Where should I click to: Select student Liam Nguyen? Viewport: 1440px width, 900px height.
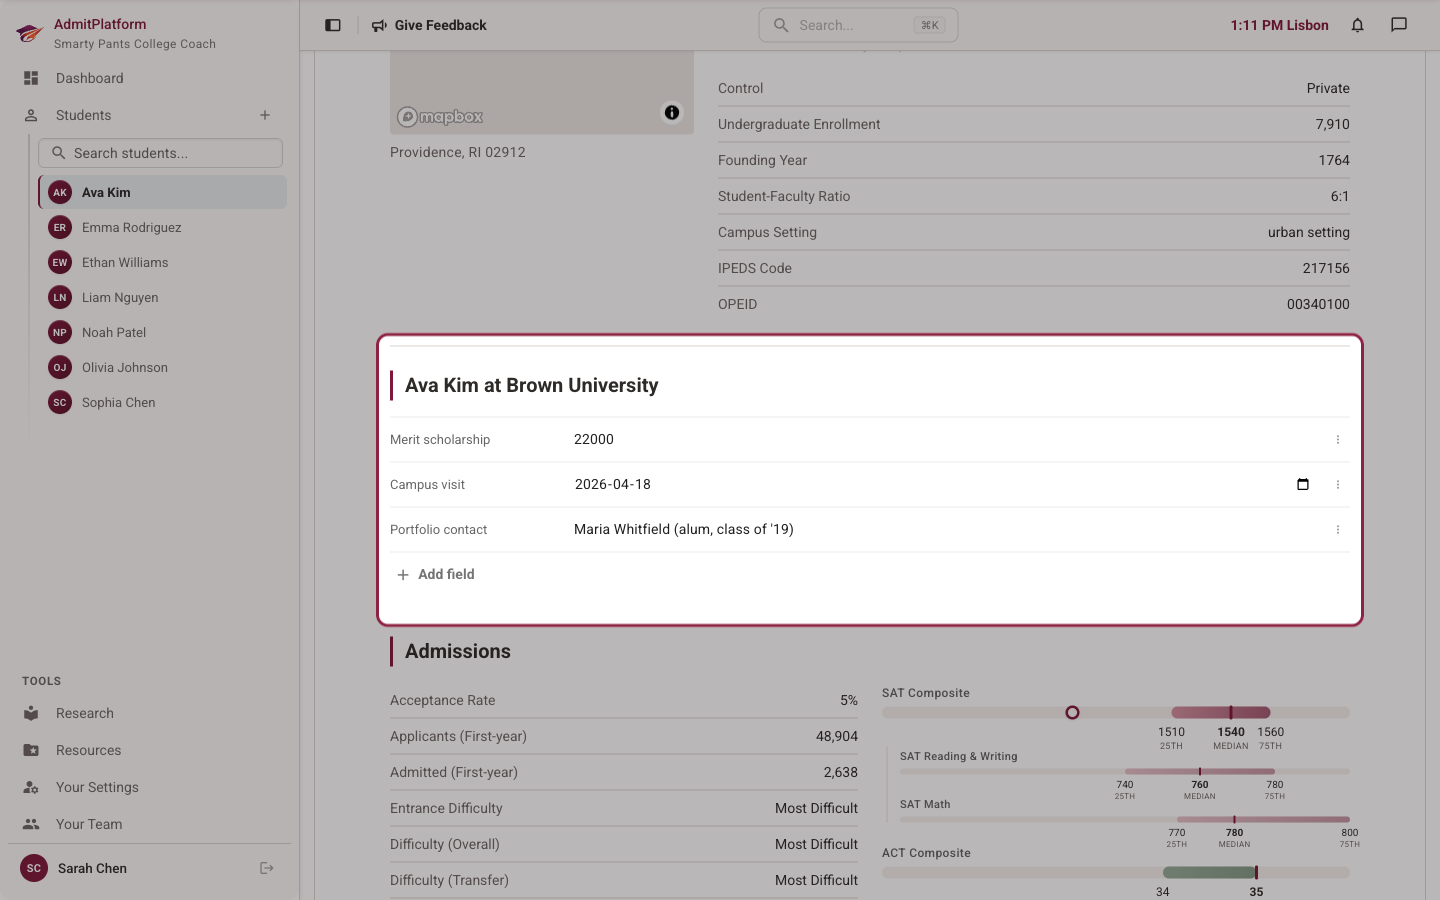point(163,297)
